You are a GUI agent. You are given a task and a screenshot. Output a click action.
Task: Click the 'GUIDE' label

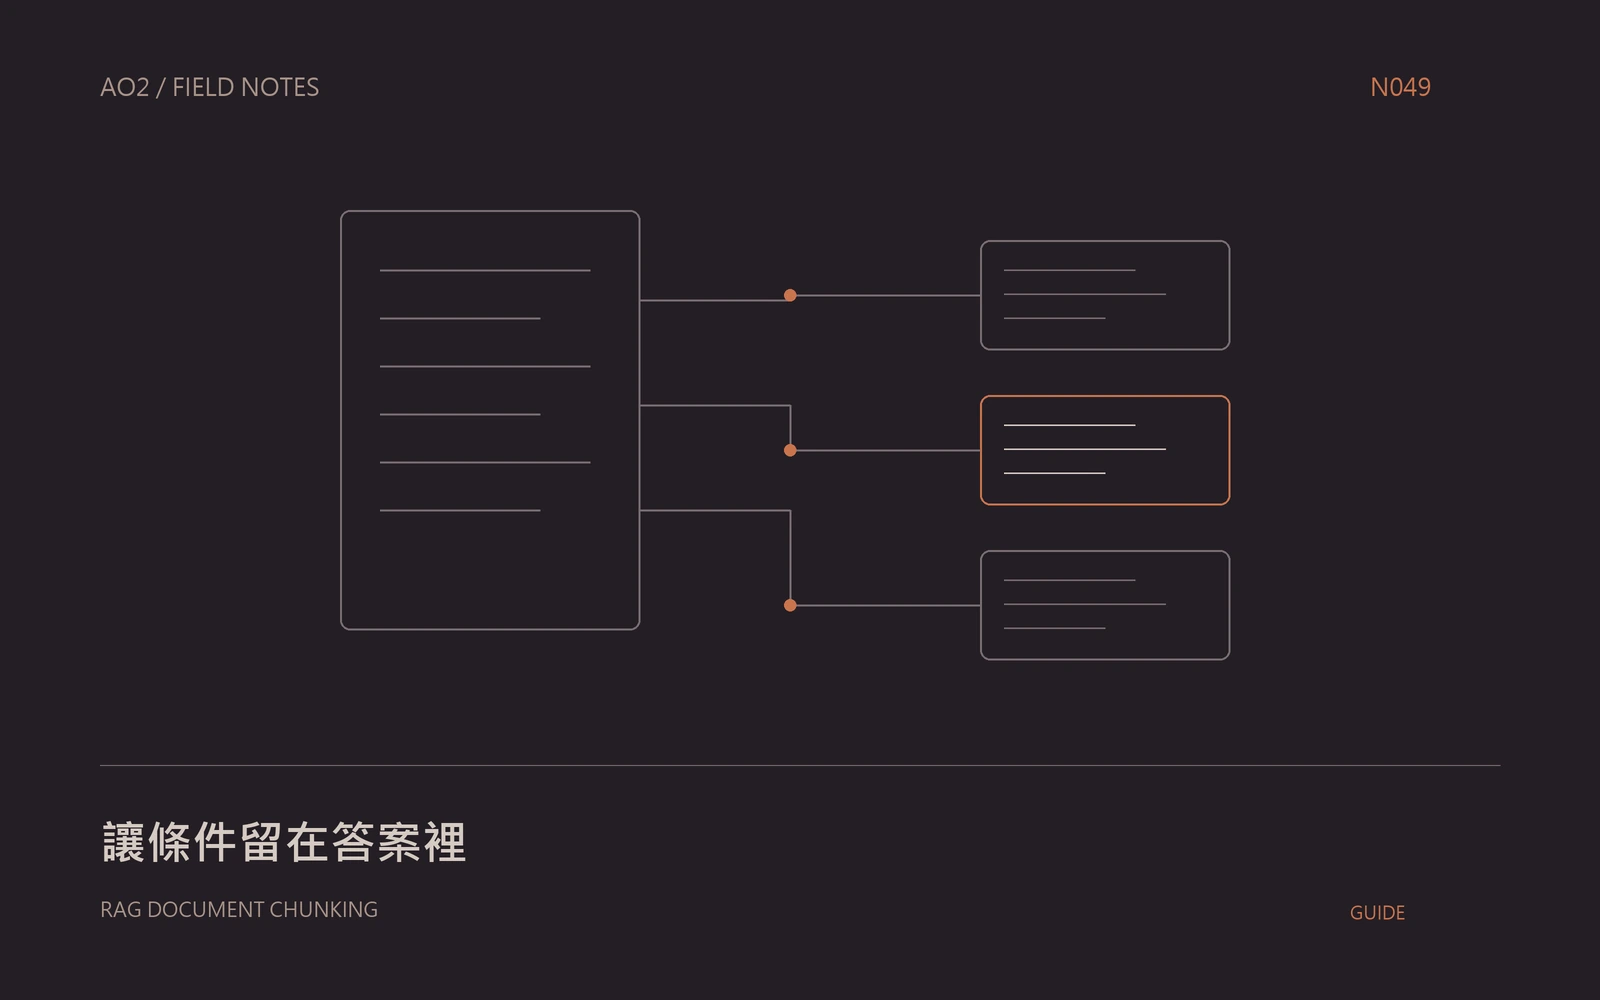pyautogui.click(x=1377, y=912)
